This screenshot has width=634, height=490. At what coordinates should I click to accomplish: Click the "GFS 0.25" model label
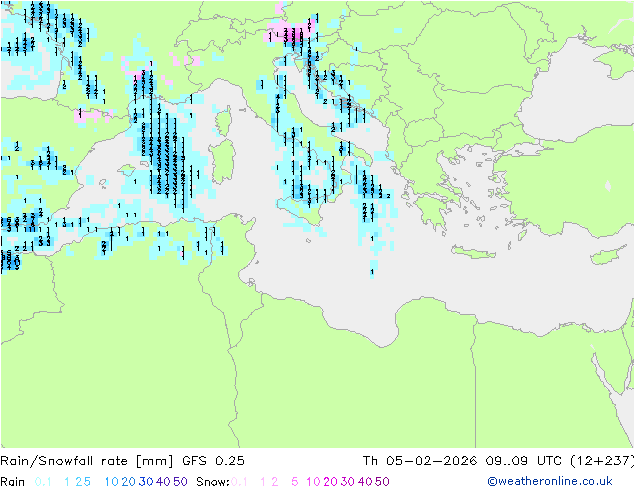coord(213,461)
